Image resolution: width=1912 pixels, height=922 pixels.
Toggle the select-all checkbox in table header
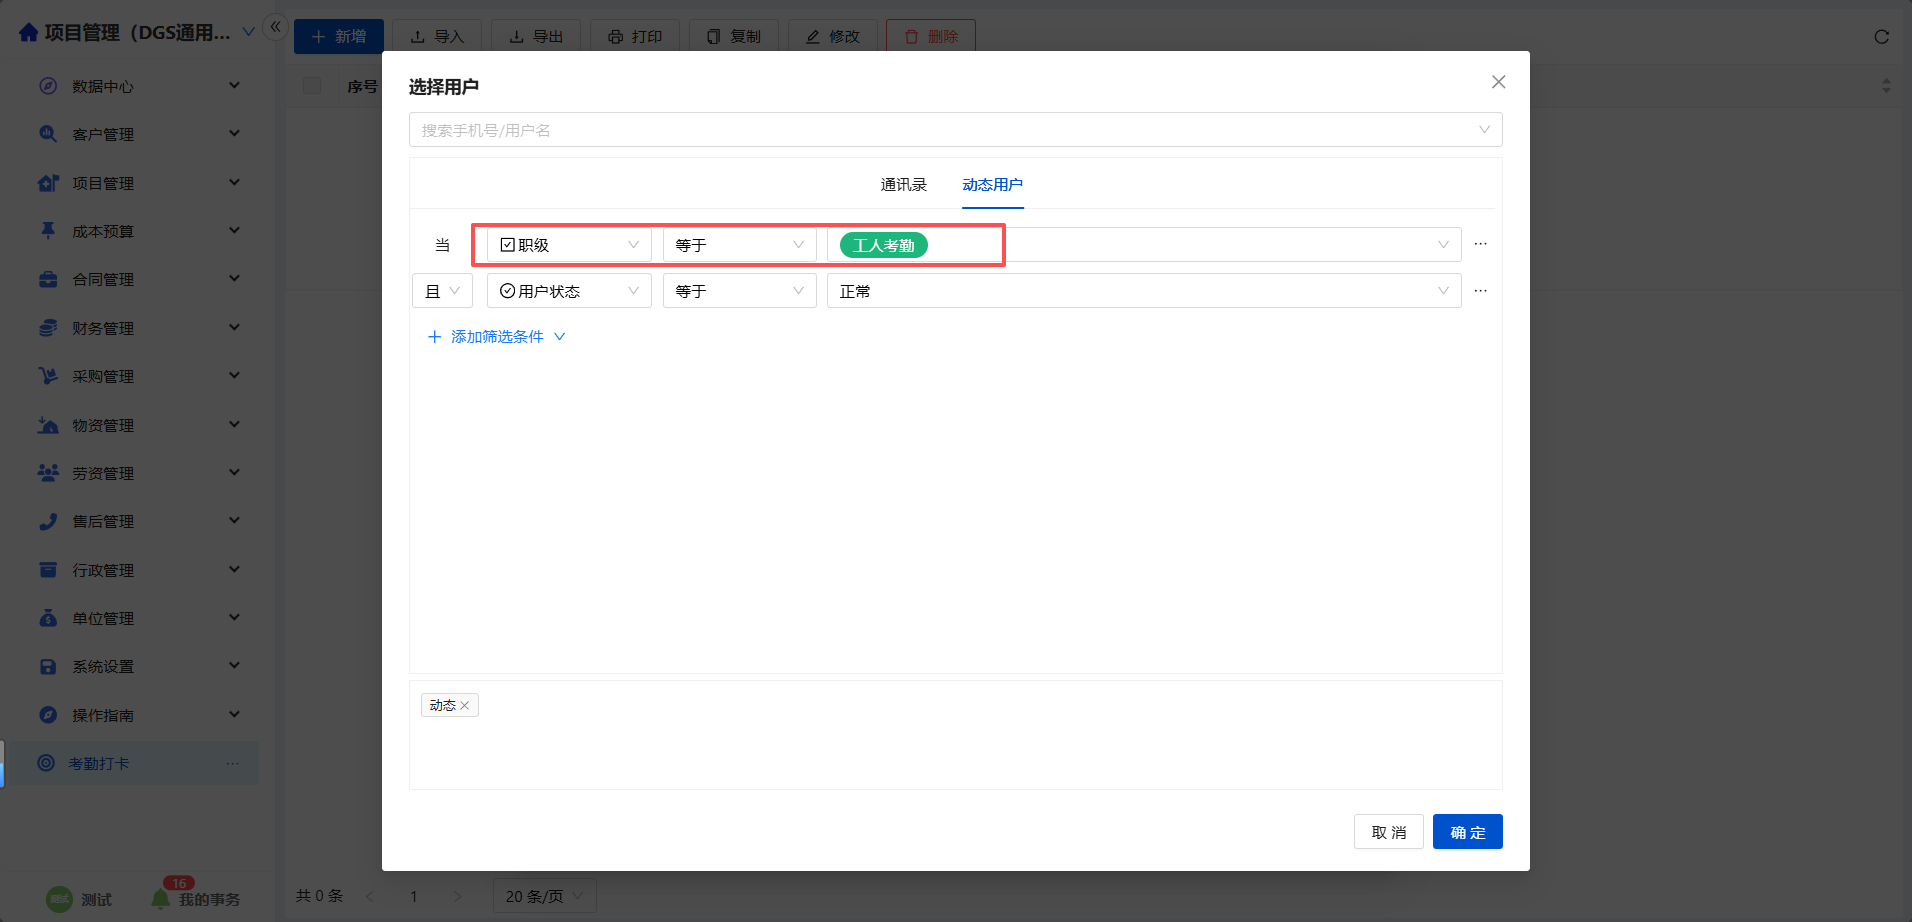[x=312, y=86]
